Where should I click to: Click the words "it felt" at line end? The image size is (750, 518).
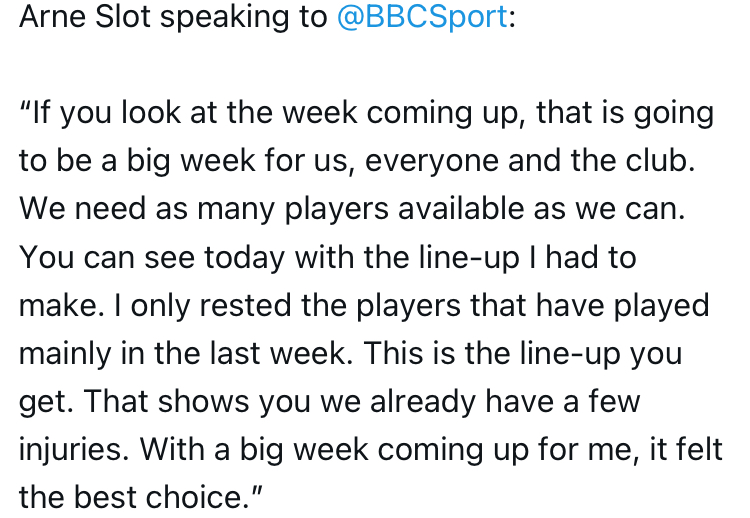point(688,449)
